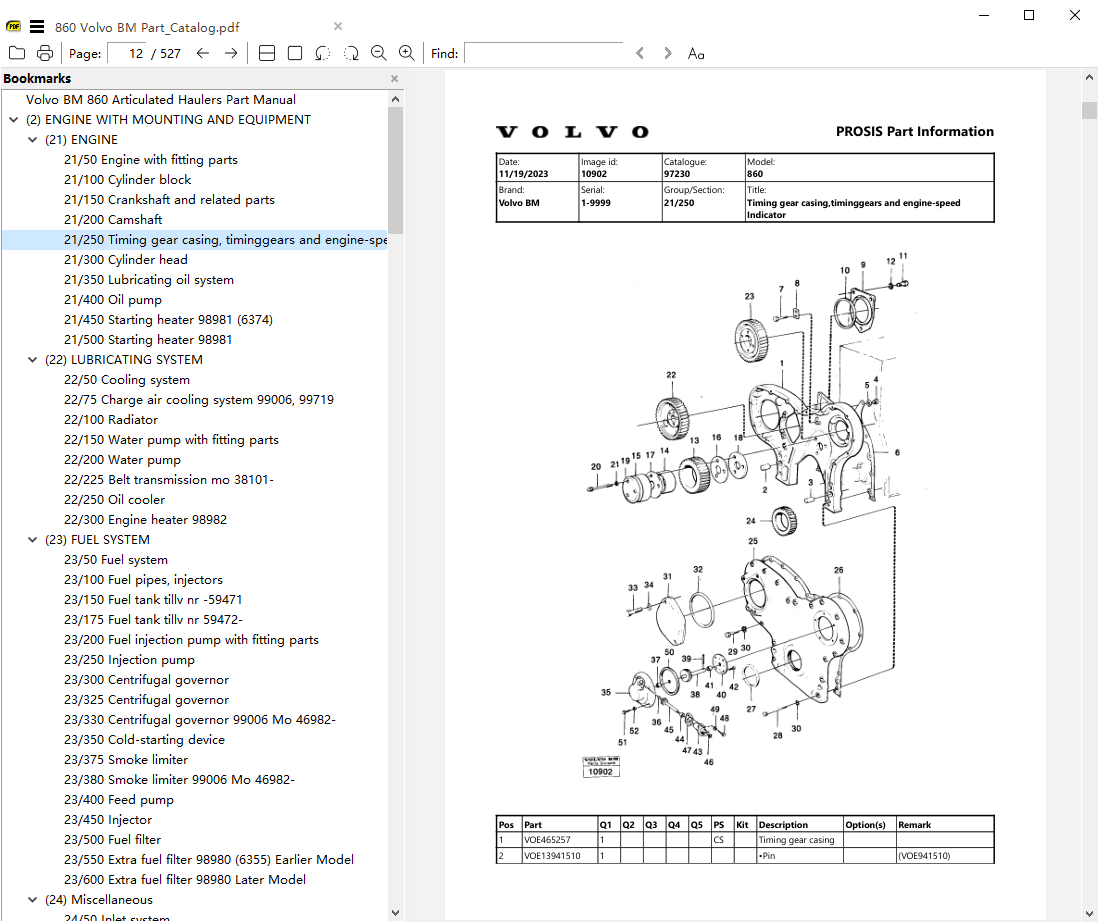Close the document tab
Screen dimensions: 1099x923
[x=338, y=26]
